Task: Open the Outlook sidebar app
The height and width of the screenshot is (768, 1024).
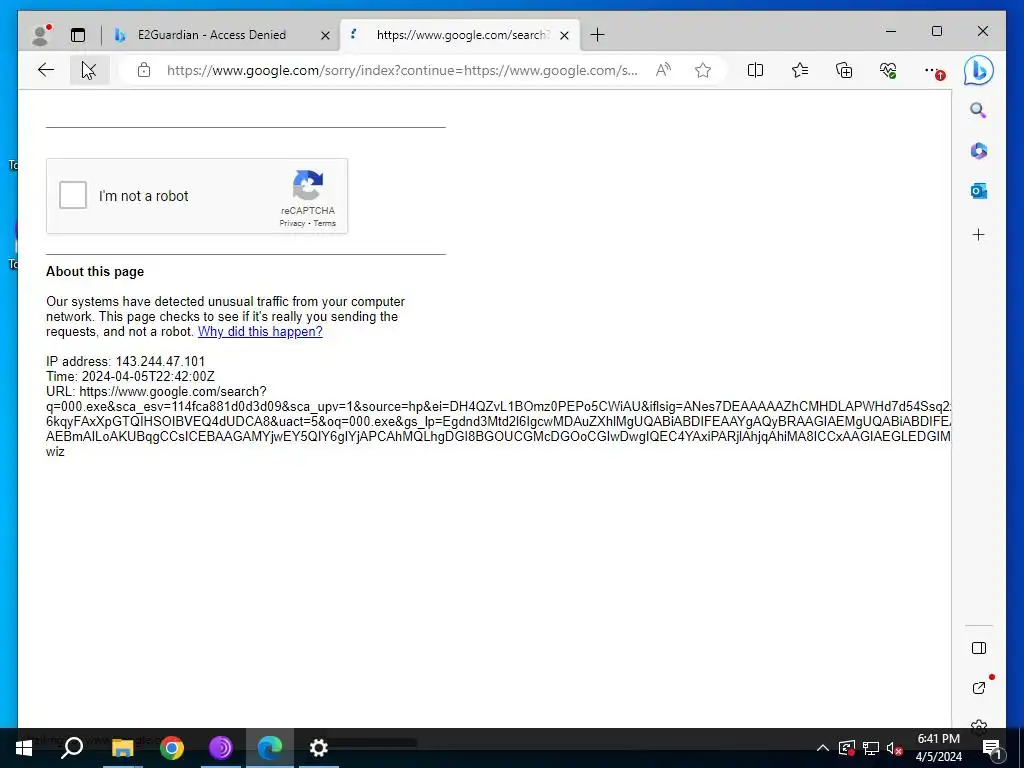Action: tap(978, 191)
